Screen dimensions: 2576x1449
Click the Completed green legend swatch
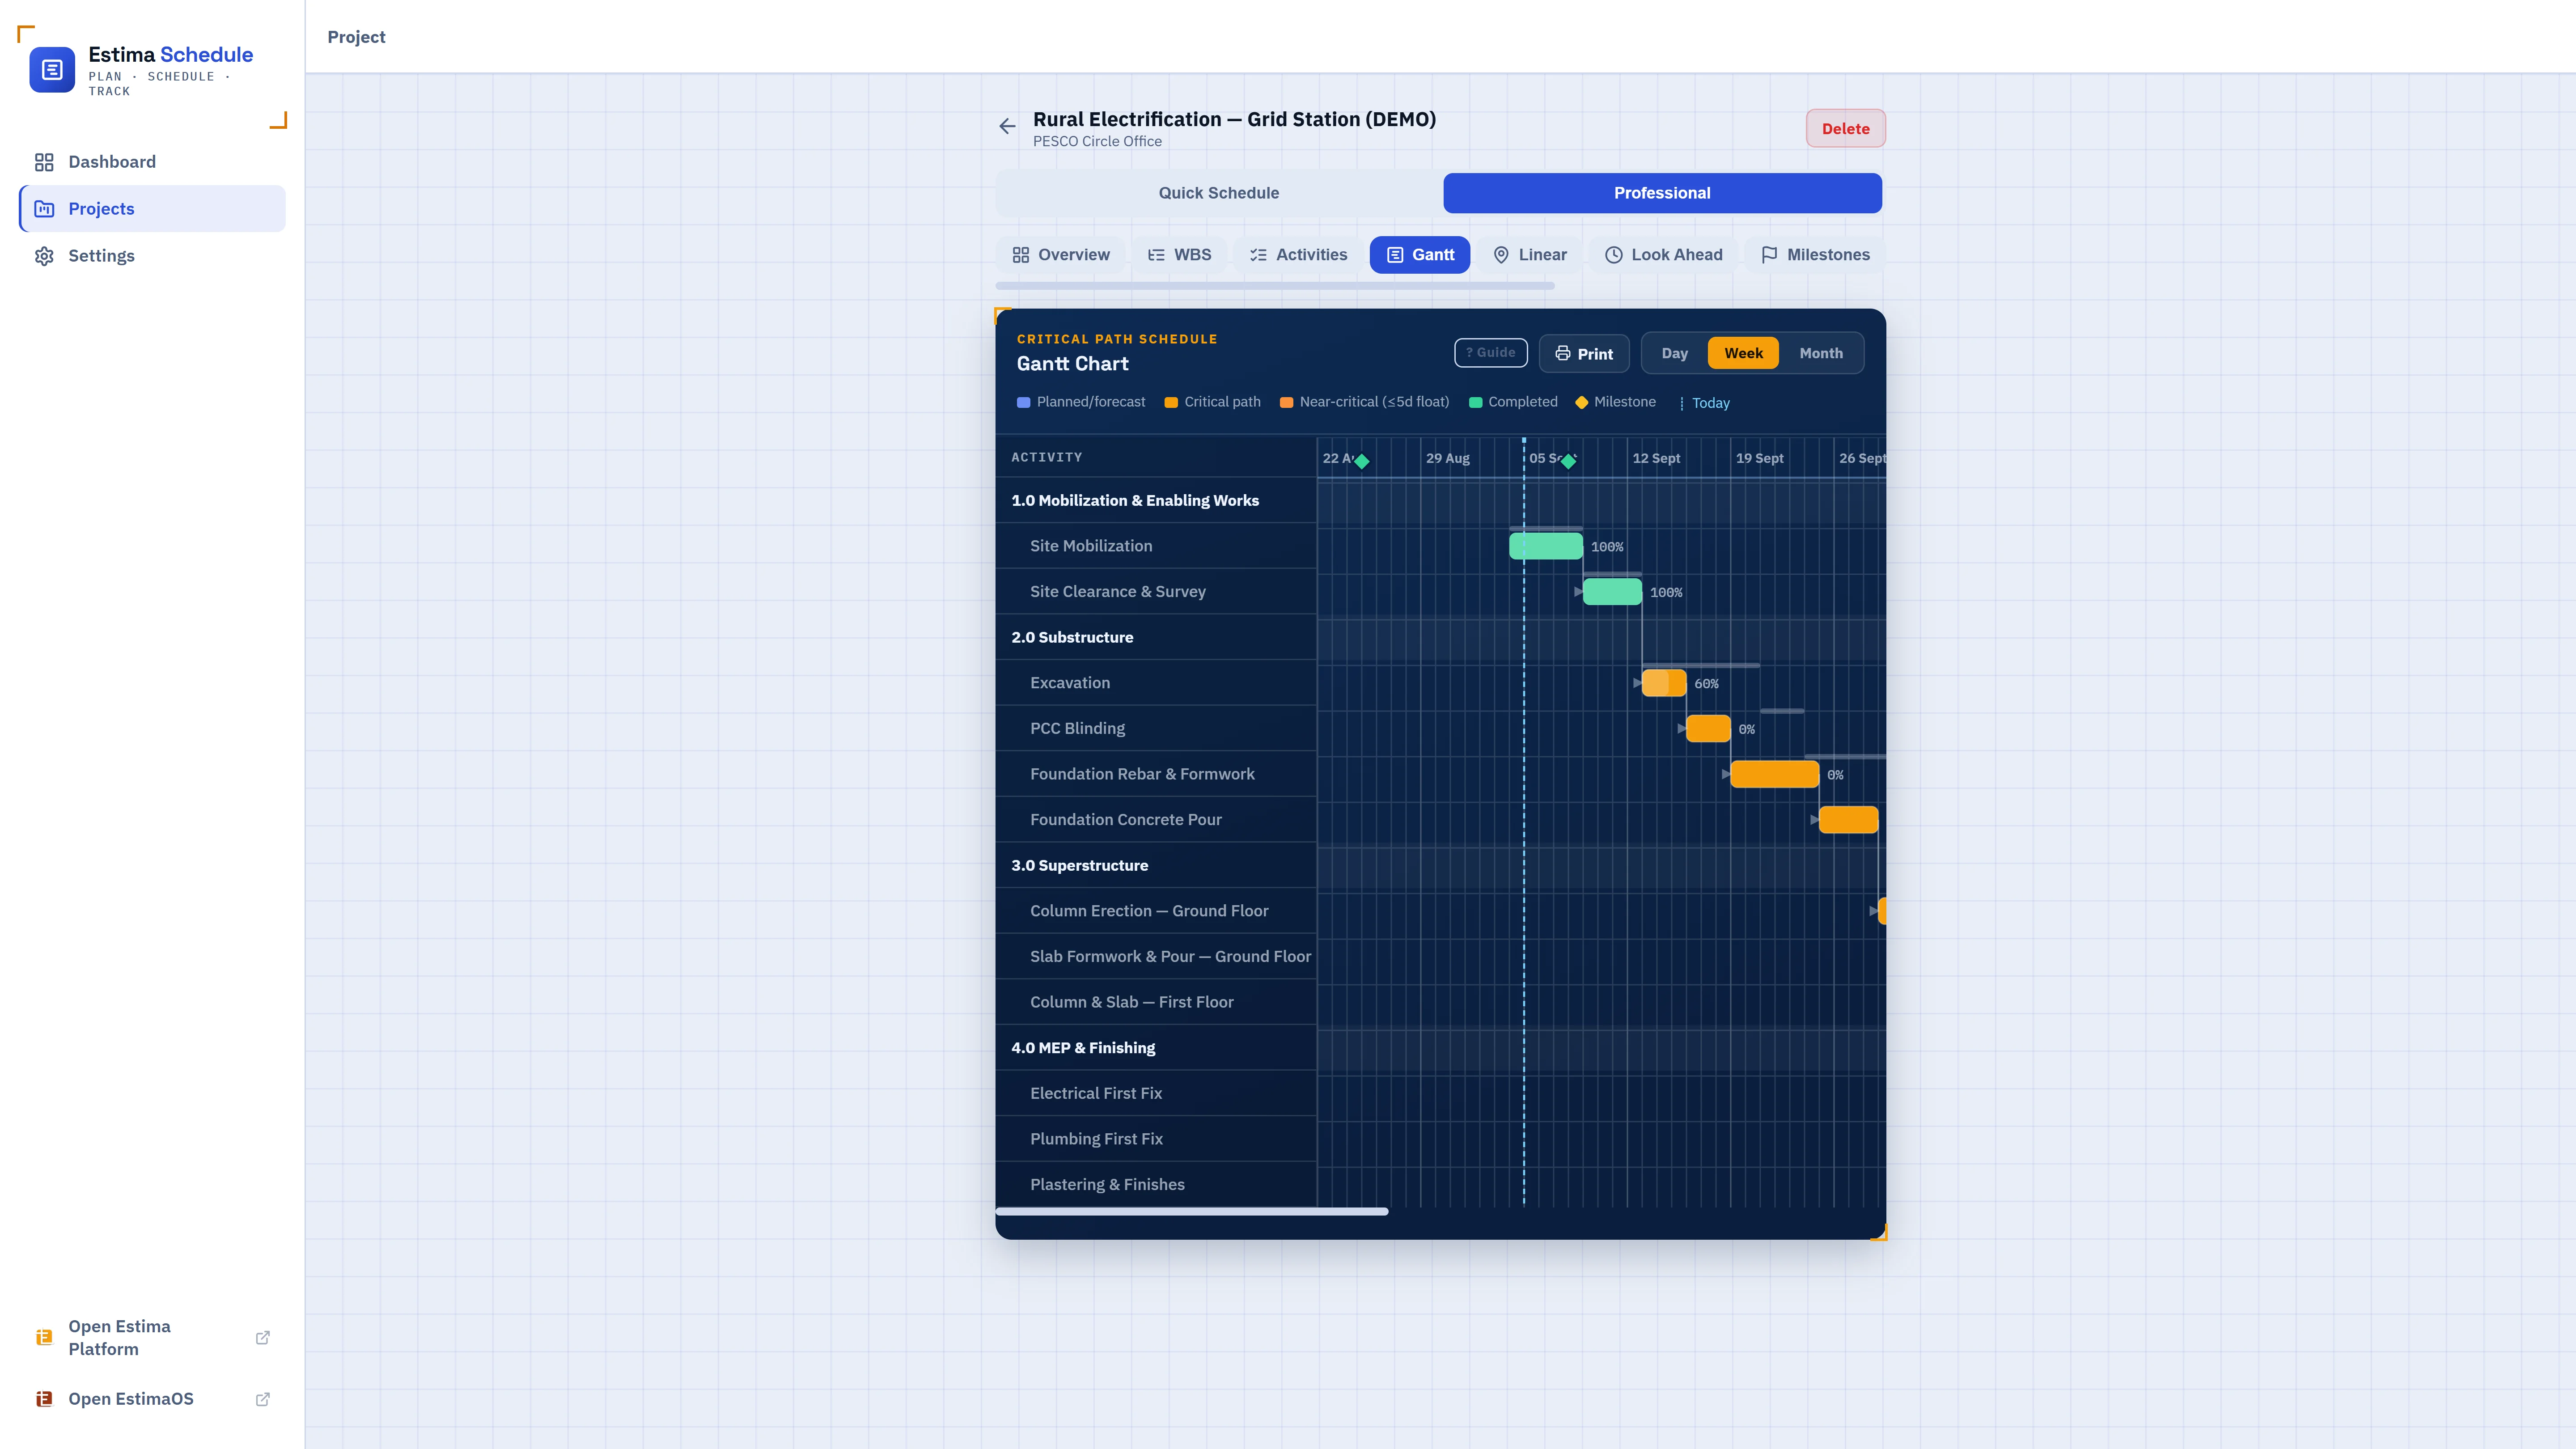[1475, 403]
